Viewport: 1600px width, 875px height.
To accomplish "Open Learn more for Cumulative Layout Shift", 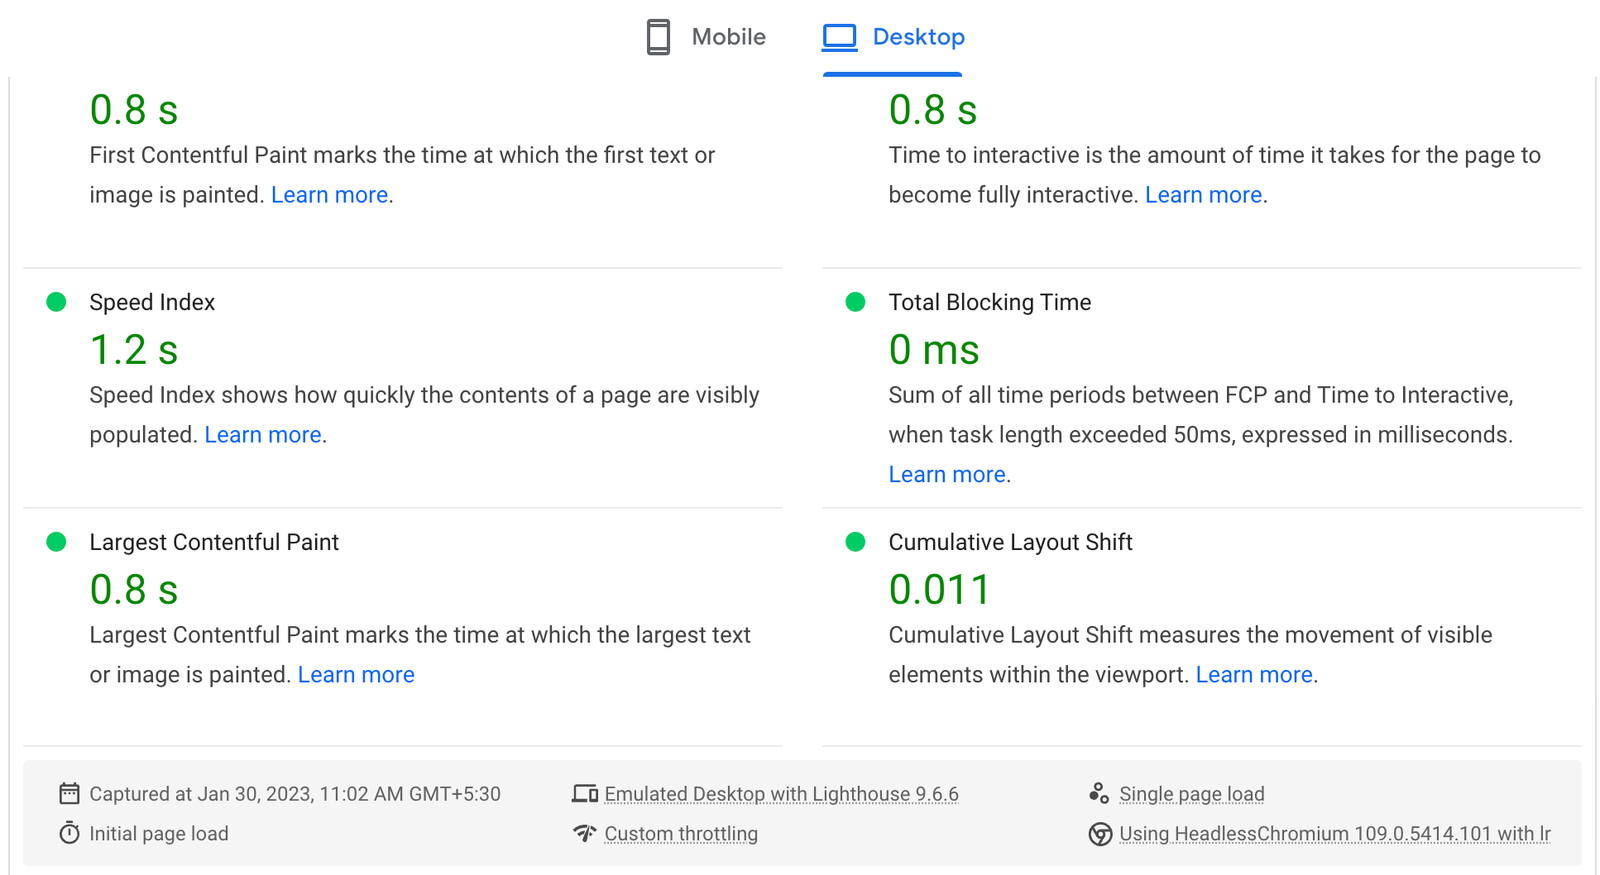I will pos(1254,675).
